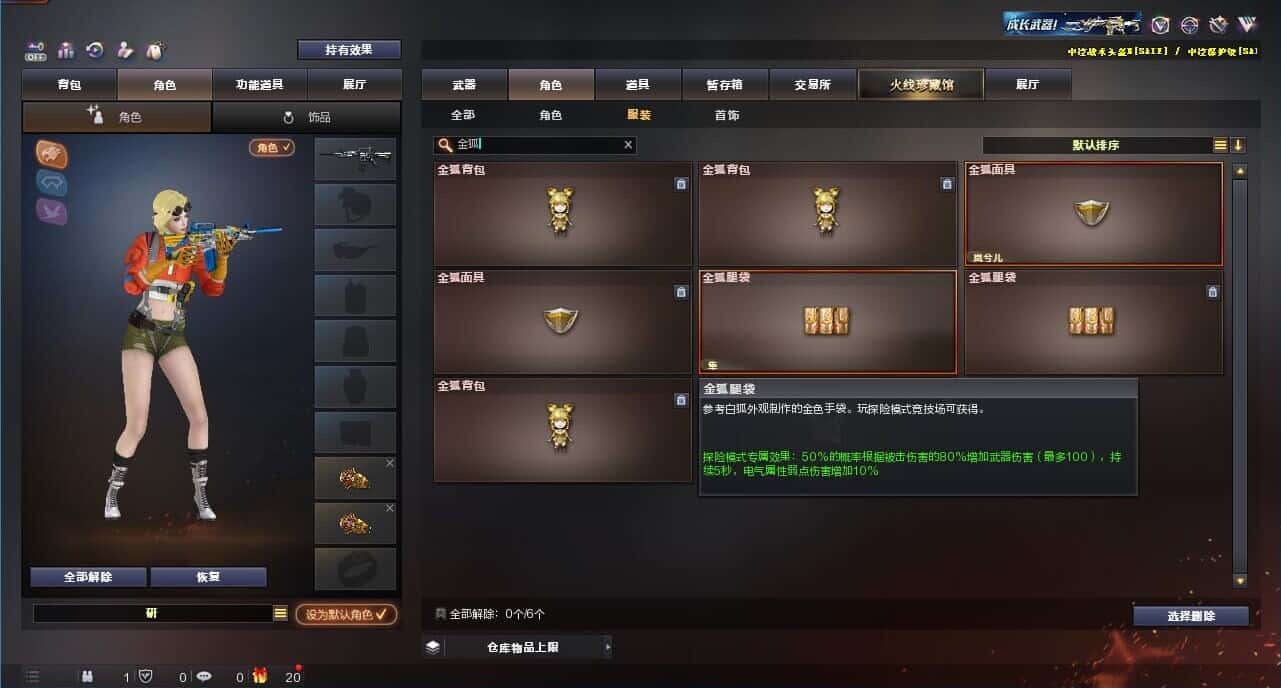Click the crosshair target icon at top right
The image size is (1281, 688).
click(x=1189, y=25)
